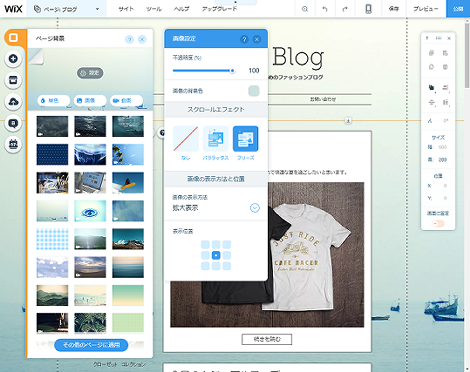The width and height of the screenshot is (470, 372).
Task: Click the paste icon in editor toolbar
Action: (445, 53)
